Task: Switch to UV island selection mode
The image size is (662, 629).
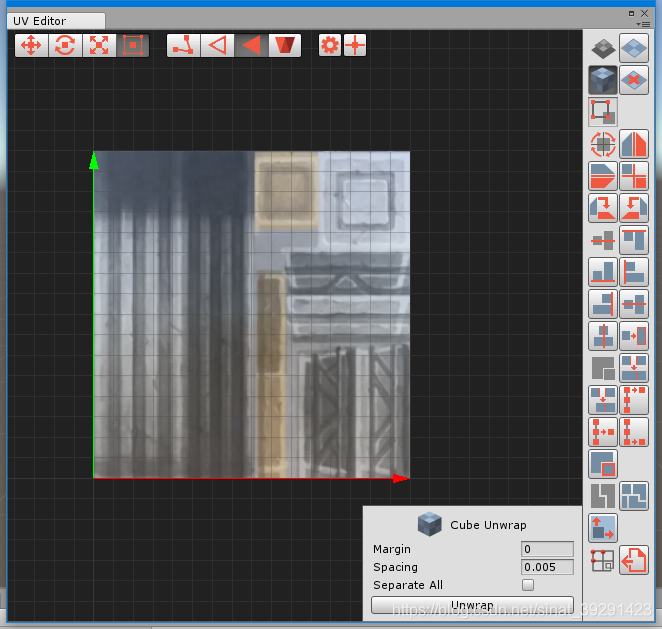Action: [285, 45]
